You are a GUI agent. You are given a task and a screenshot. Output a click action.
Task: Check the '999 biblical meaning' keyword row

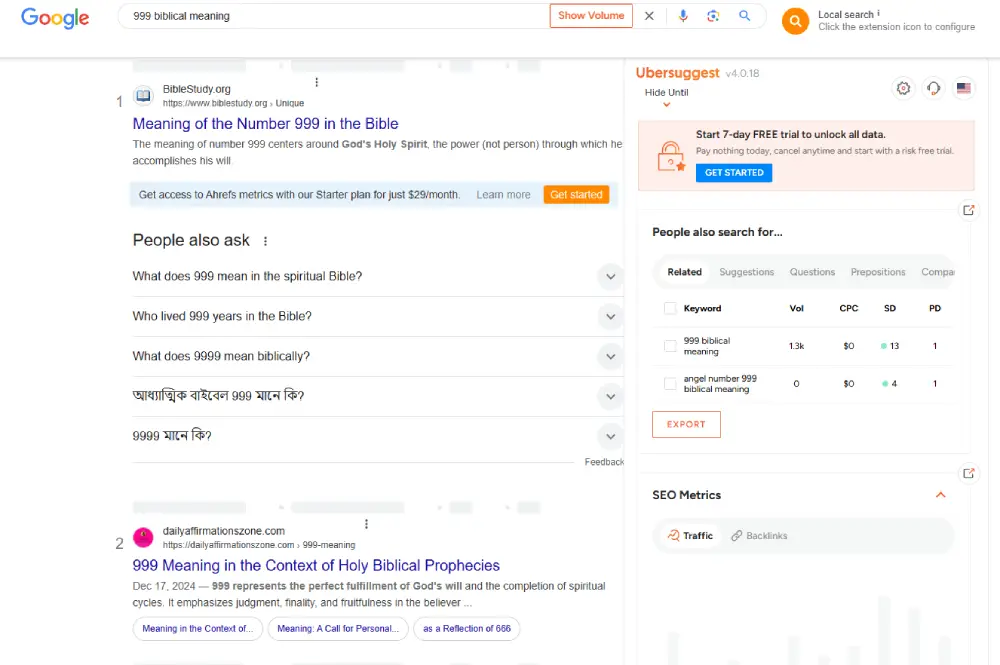coord(670,346)
